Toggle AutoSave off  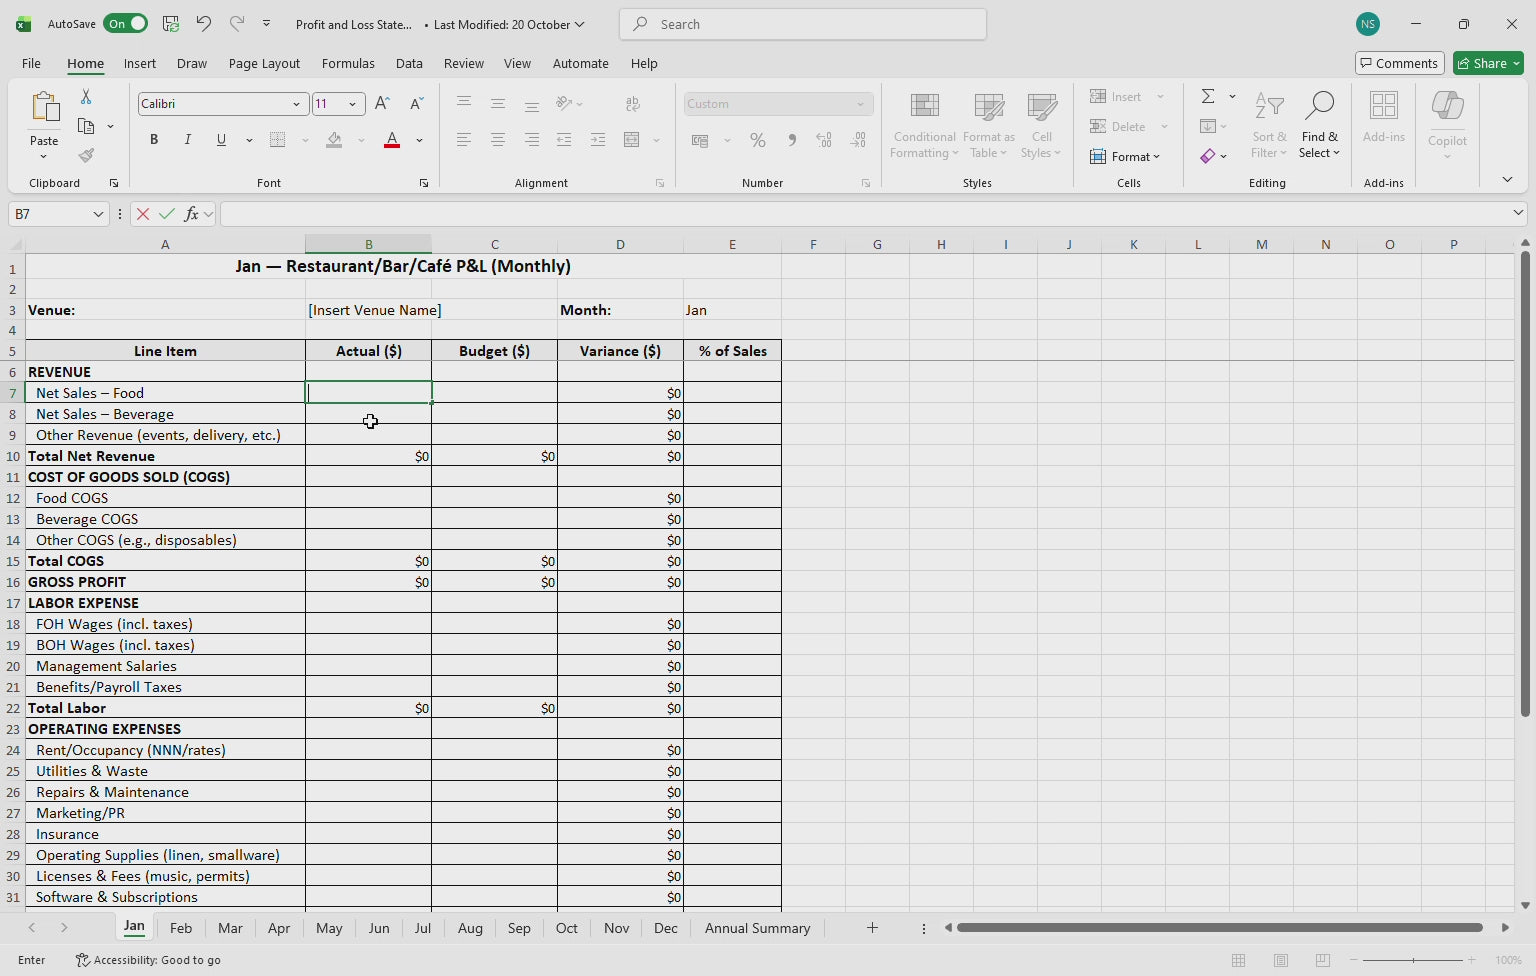tap(125, 23)
